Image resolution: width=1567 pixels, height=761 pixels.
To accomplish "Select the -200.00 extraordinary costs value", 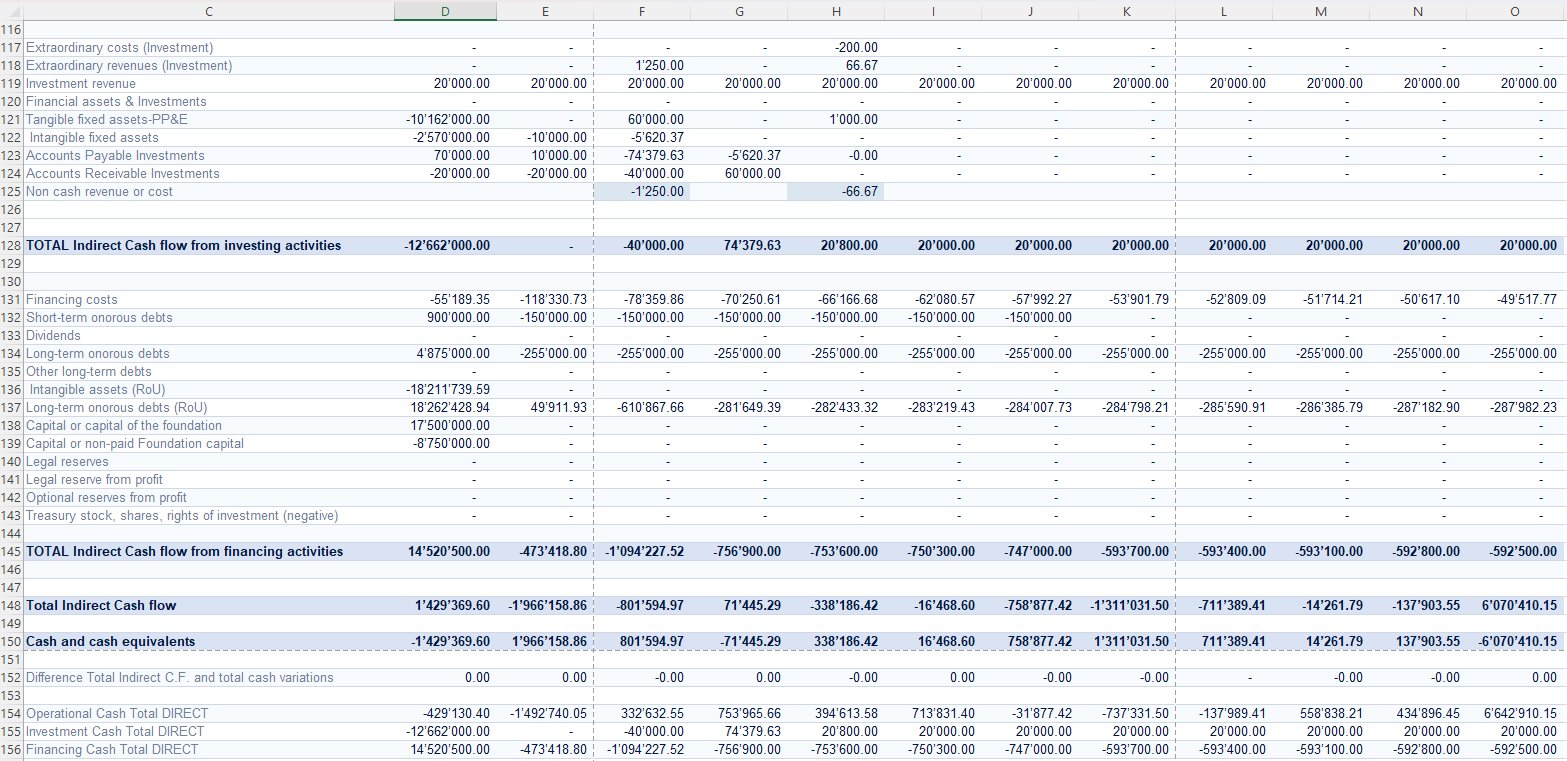I will 835,47.
